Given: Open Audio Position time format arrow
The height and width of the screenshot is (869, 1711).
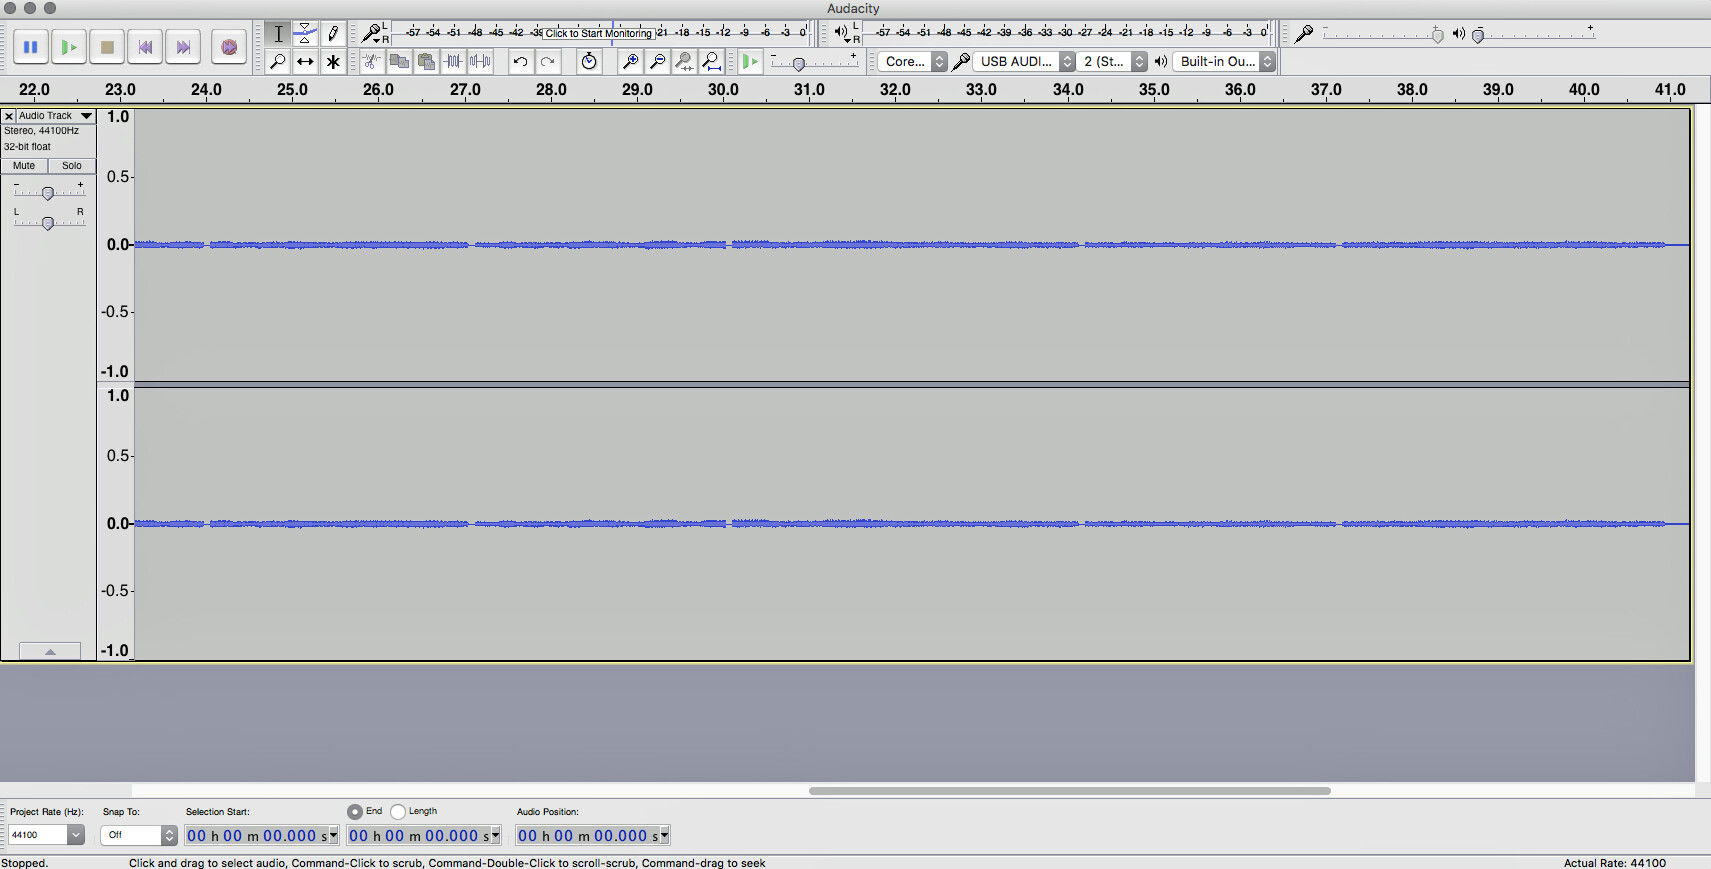Looking at the screenshot, I should click(x=664, y=836).
